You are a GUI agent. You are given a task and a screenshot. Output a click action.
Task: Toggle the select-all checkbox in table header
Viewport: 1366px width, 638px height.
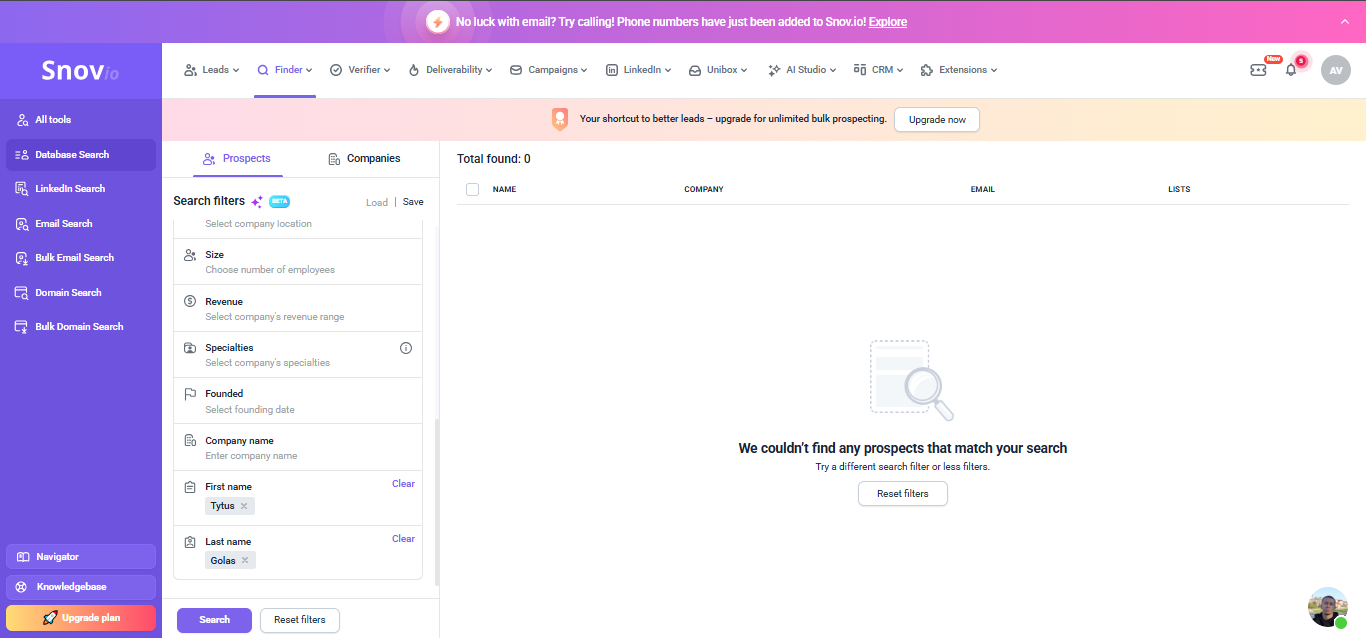[x=473, y=189]
